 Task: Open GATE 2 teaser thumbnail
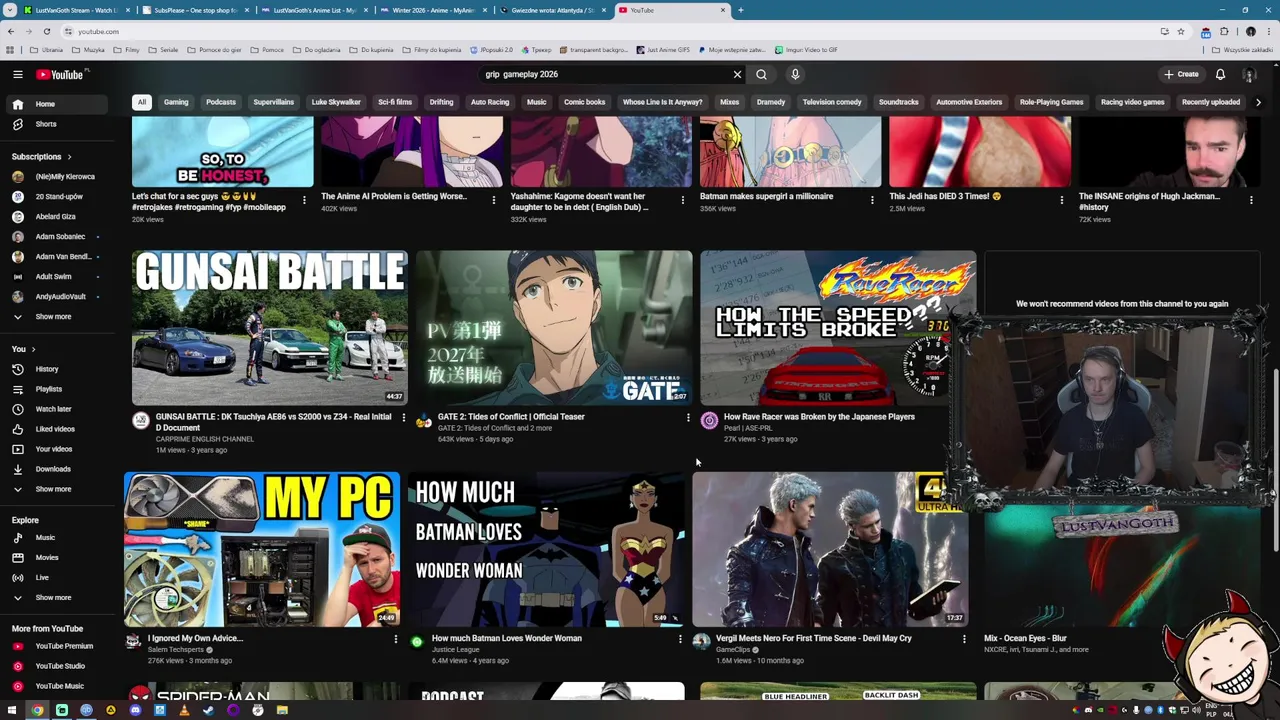click(x=554, y=327)
